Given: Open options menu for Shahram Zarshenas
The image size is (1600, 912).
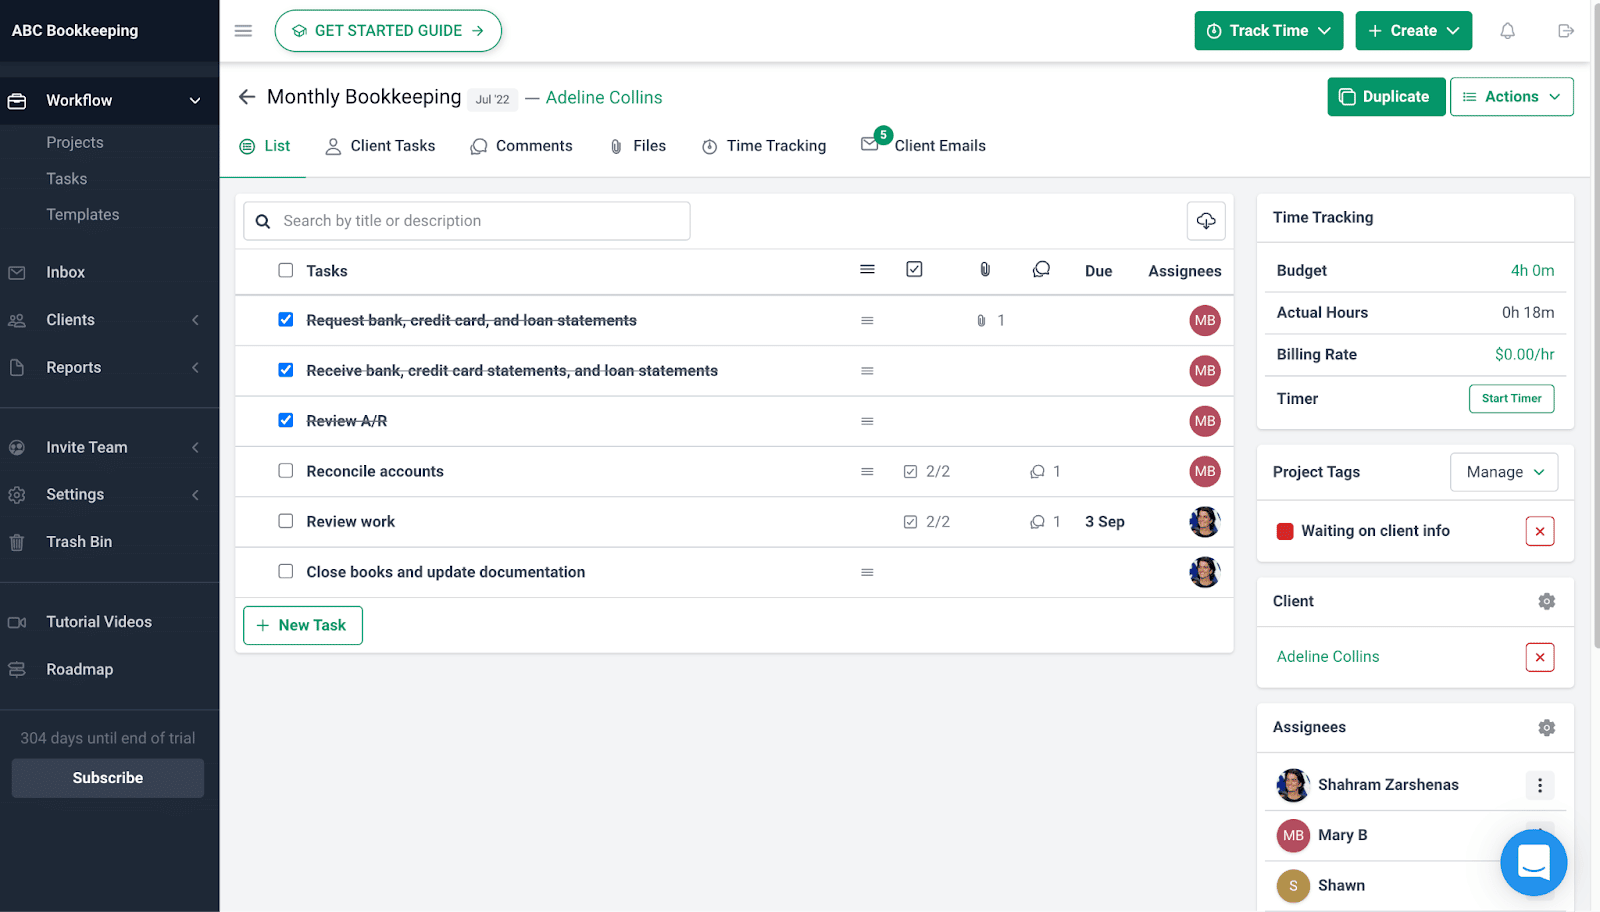Looking at the screenshot, I should point(1540,785).
